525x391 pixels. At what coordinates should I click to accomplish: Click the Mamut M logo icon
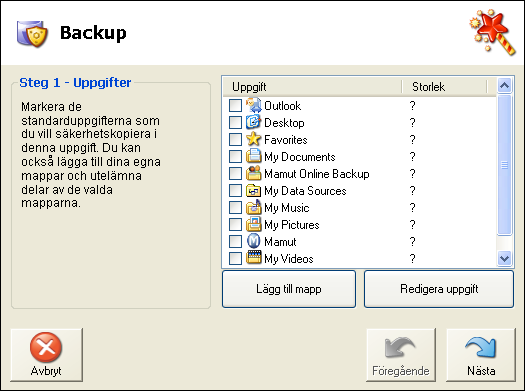coord(254,241)
